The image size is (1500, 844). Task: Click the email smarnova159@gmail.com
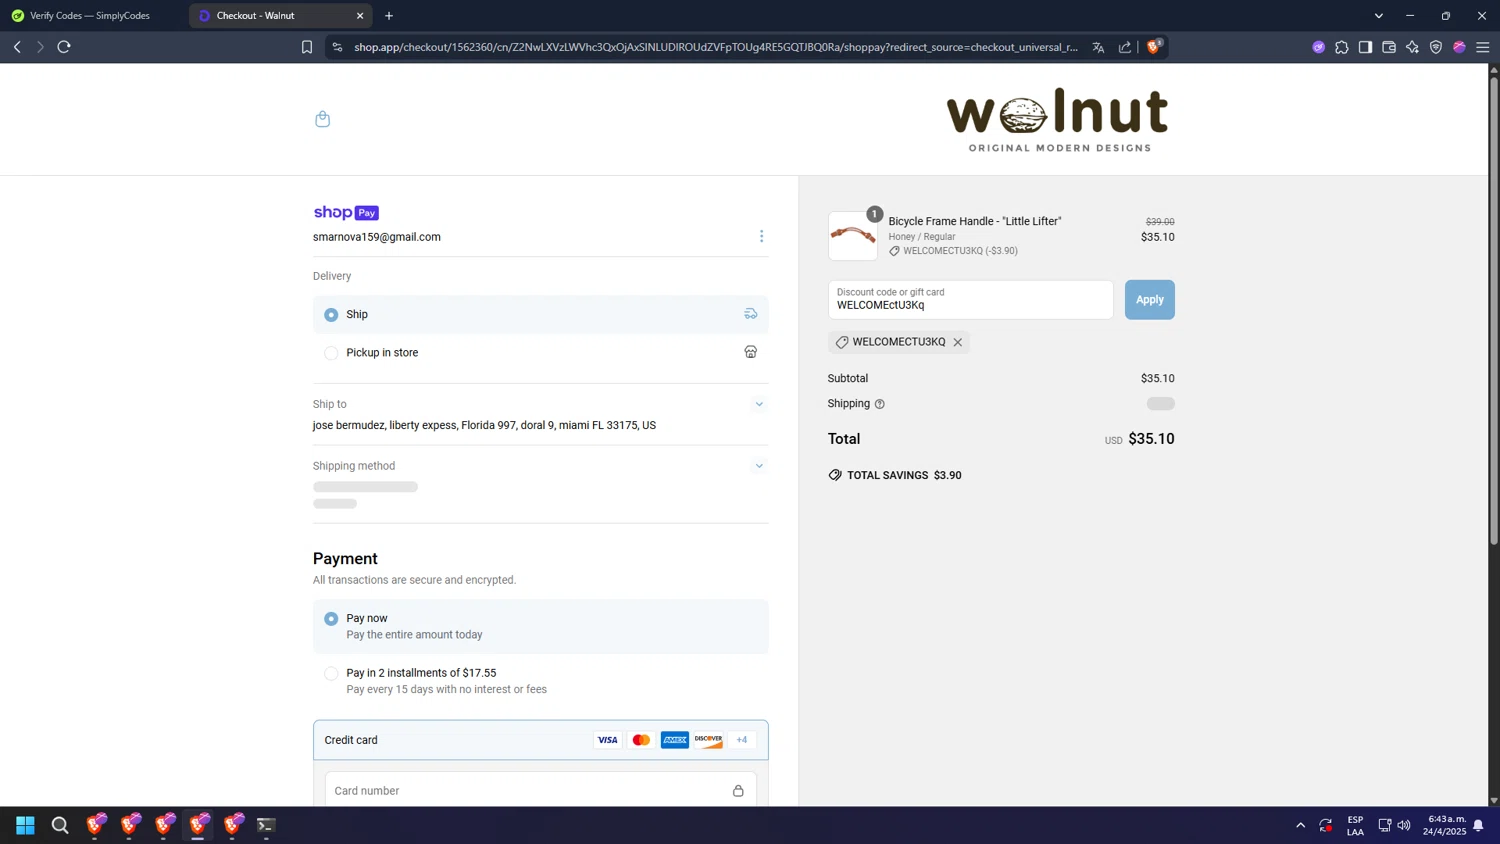click(x=377, y=237)
